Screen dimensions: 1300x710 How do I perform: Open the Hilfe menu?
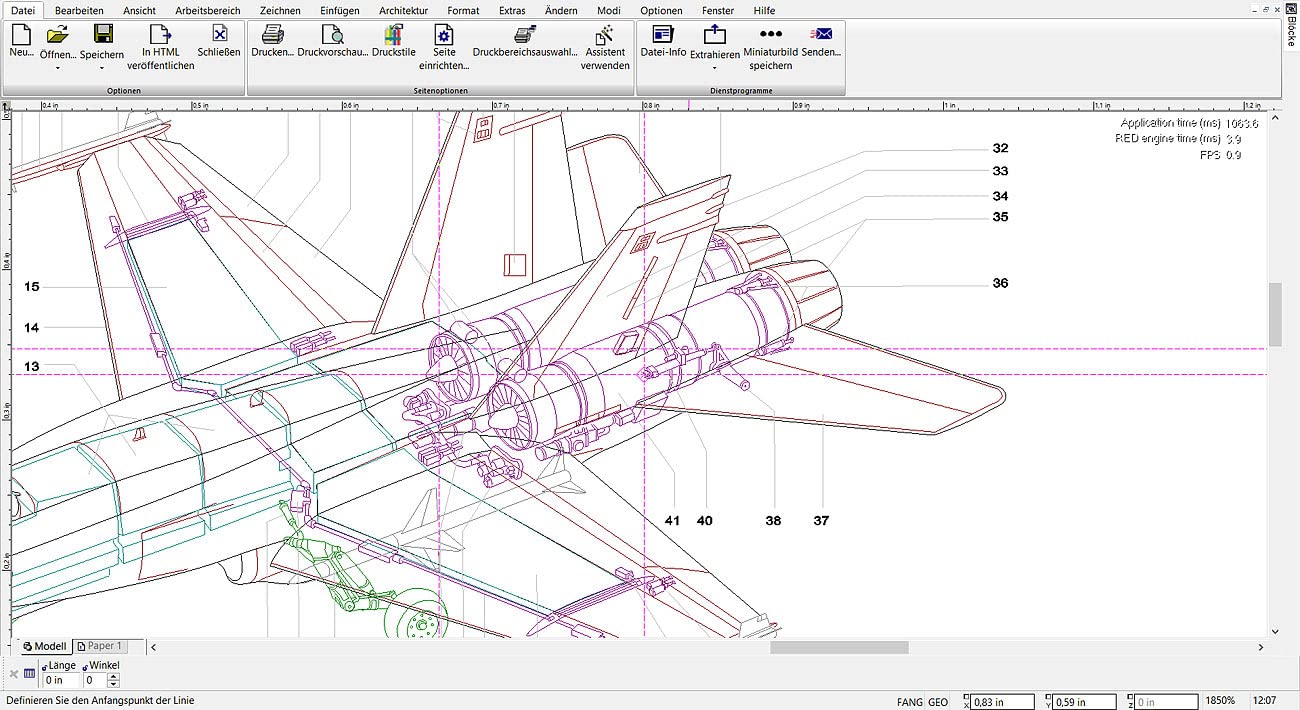click(x=764, y=10)
